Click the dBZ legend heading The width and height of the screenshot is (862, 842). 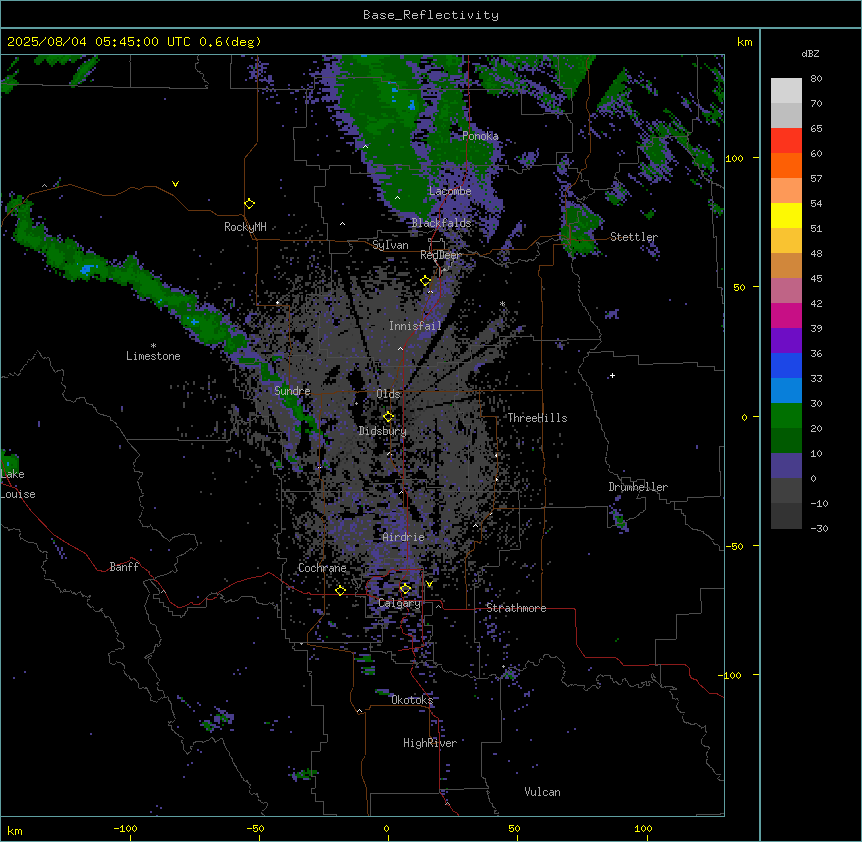(810, 53)
